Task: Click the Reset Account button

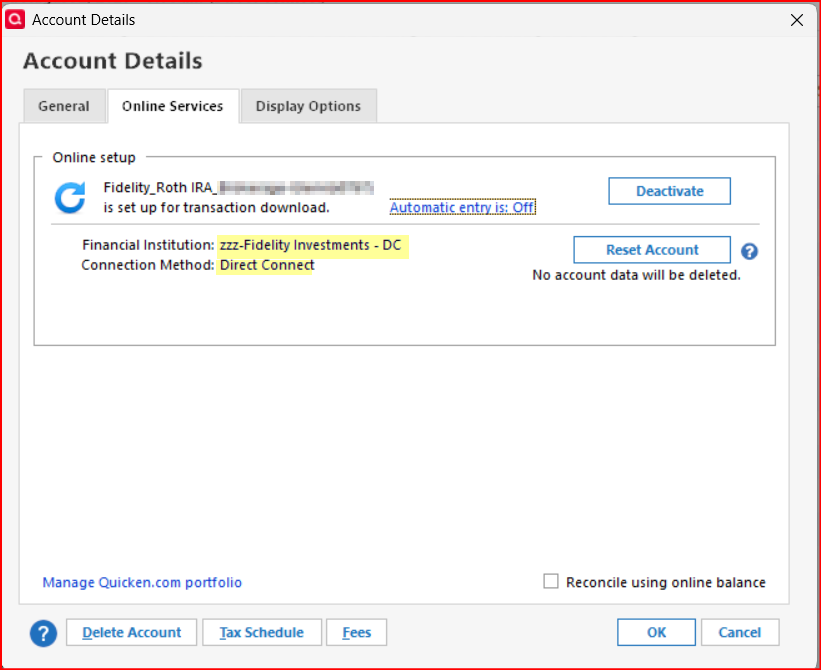Action: pyautogui.click(x=652, y=250)
